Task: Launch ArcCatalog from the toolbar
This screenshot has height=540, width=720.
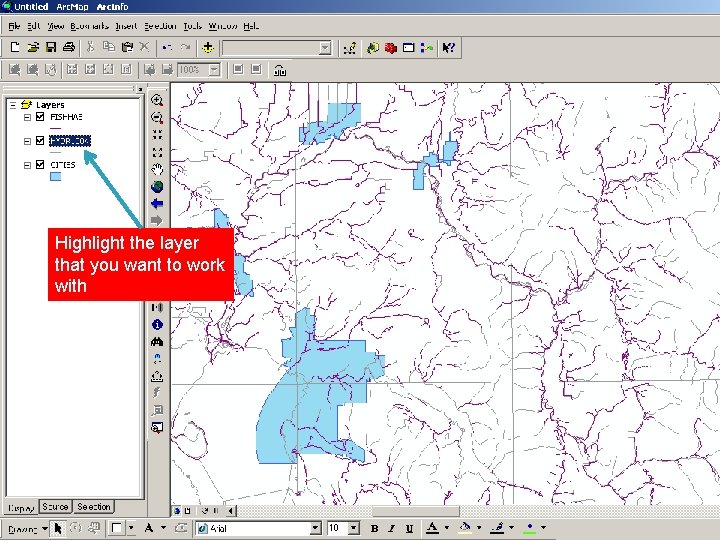Action: pos(372,48)
